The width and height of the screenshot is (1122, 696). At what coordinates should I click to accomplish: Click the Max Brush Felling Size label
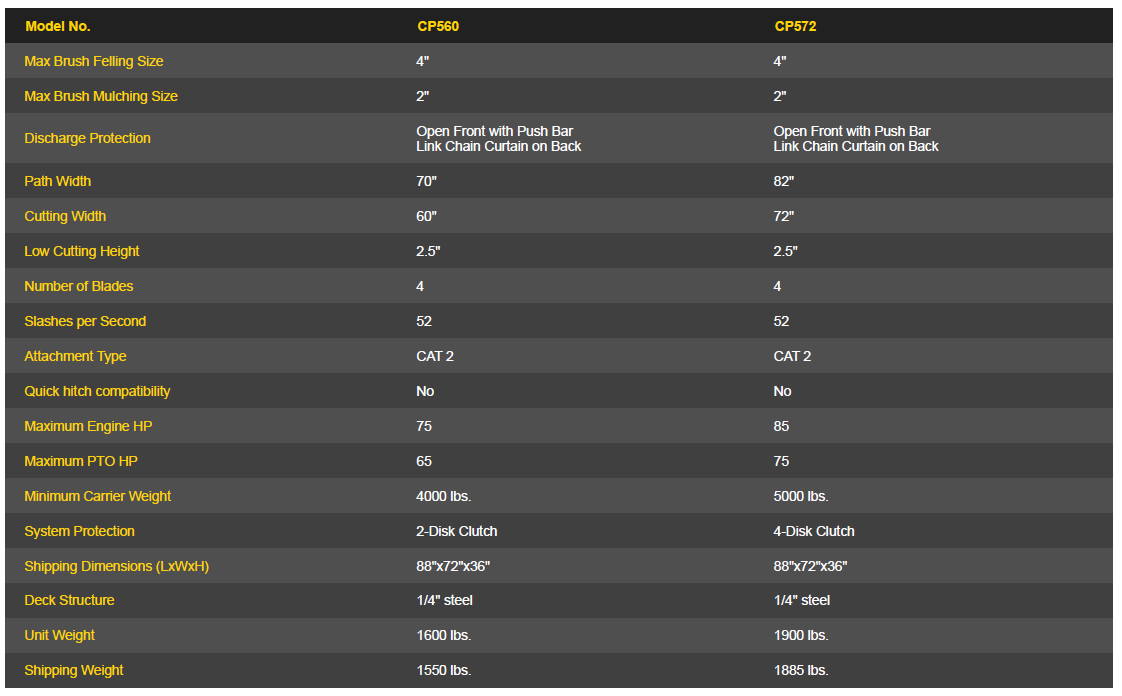coord(94,61)
